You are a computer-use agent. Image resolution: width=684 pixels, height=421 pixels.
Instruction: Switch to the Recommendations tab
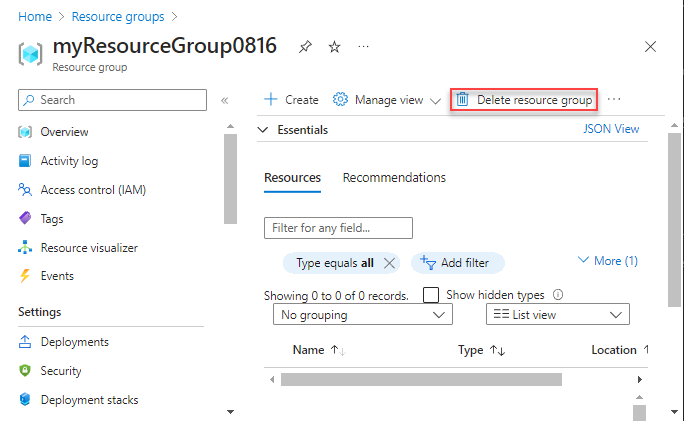pos(394,178)
